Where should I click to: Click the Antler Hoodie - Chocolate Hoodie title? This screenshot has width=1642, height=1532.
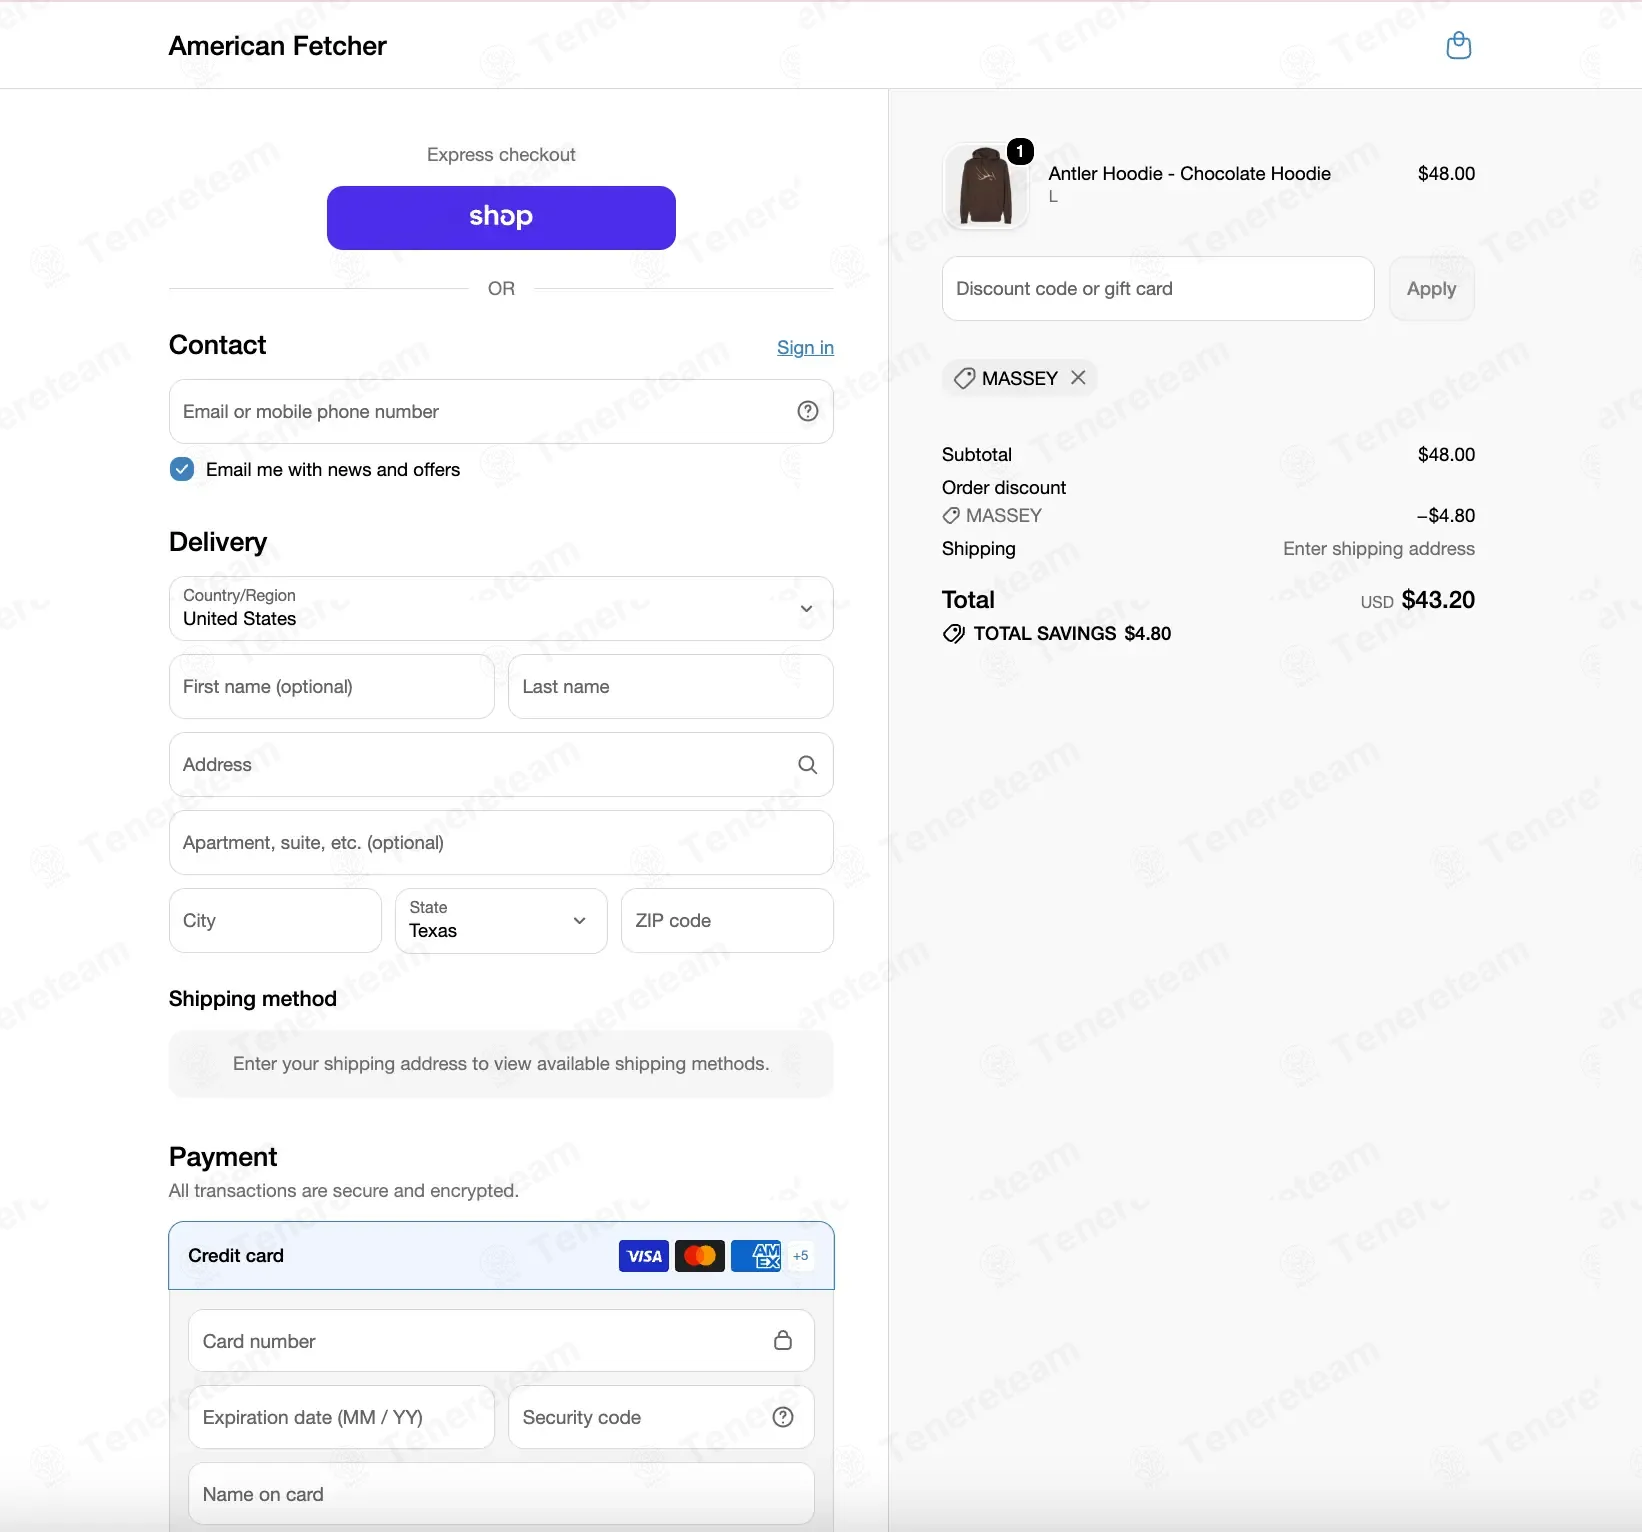pyautogui.click(x=1189, y=174)
